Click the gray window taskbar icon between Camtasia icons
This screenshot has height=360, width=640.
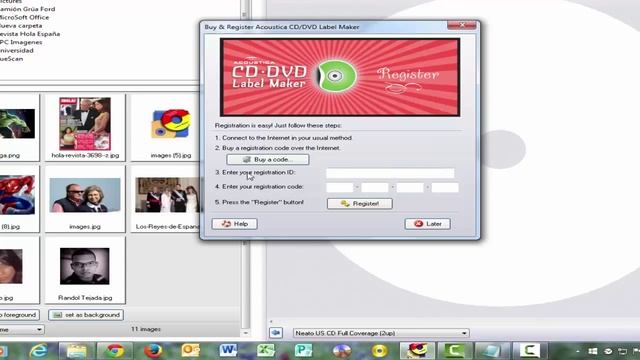pos(492,351)
